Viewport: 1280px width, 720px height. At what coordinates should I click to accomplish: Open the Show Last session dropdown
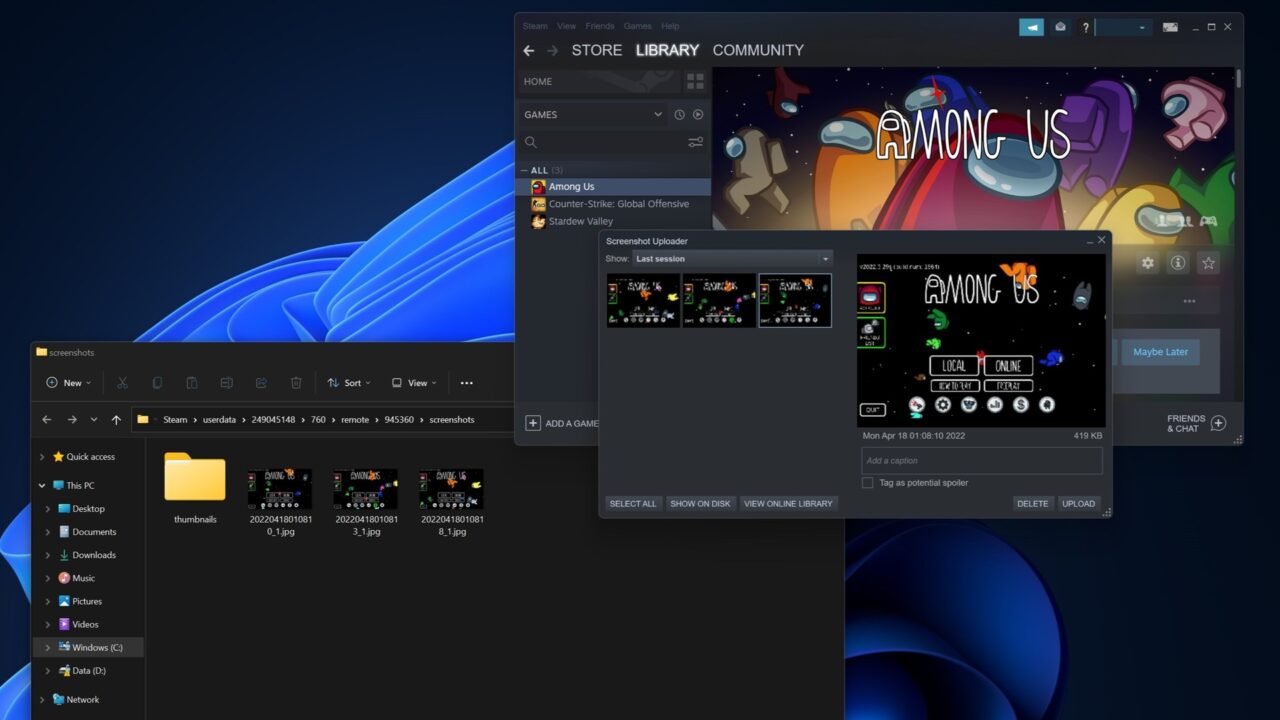click(x=732, y=258)
